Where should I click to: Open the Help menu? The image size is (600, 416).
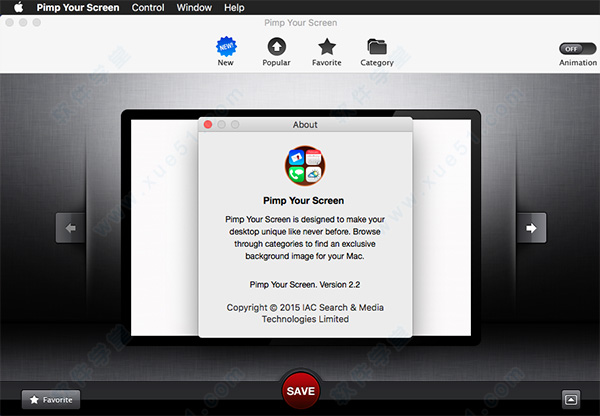tap(234, 7)
